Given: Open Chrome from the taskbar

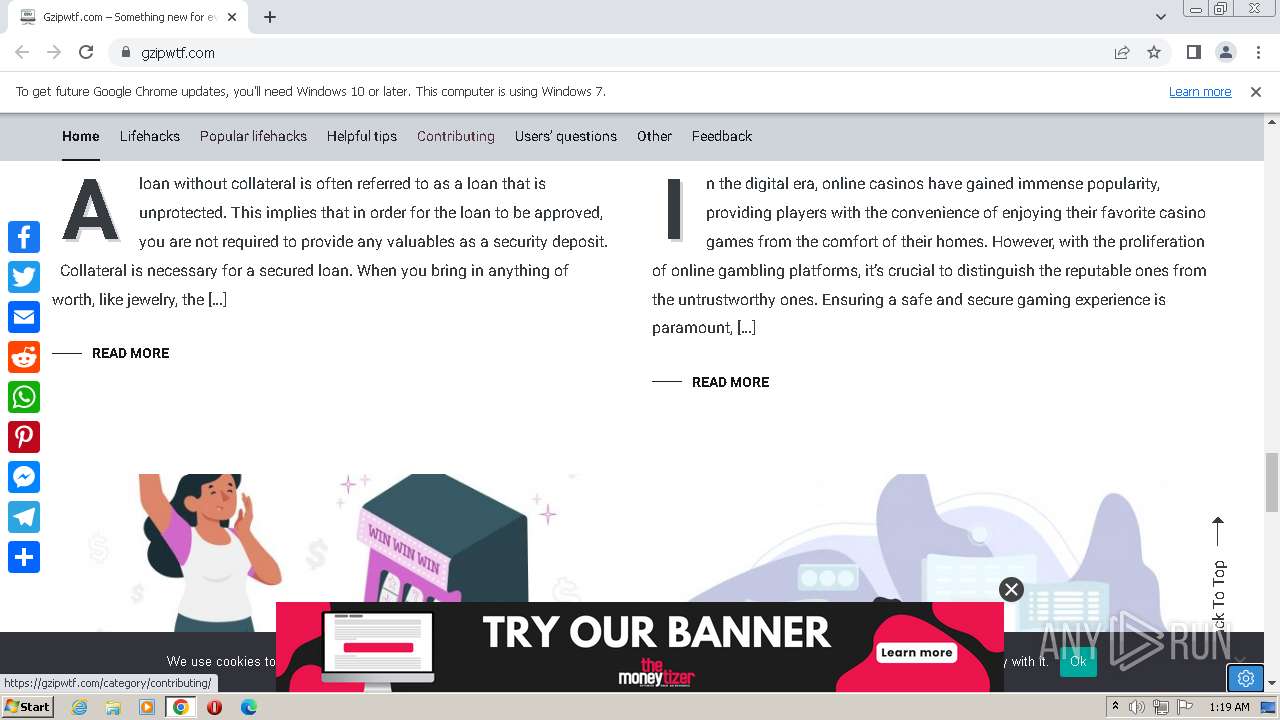Looking at the screenshot, I should tap(180, 707).
